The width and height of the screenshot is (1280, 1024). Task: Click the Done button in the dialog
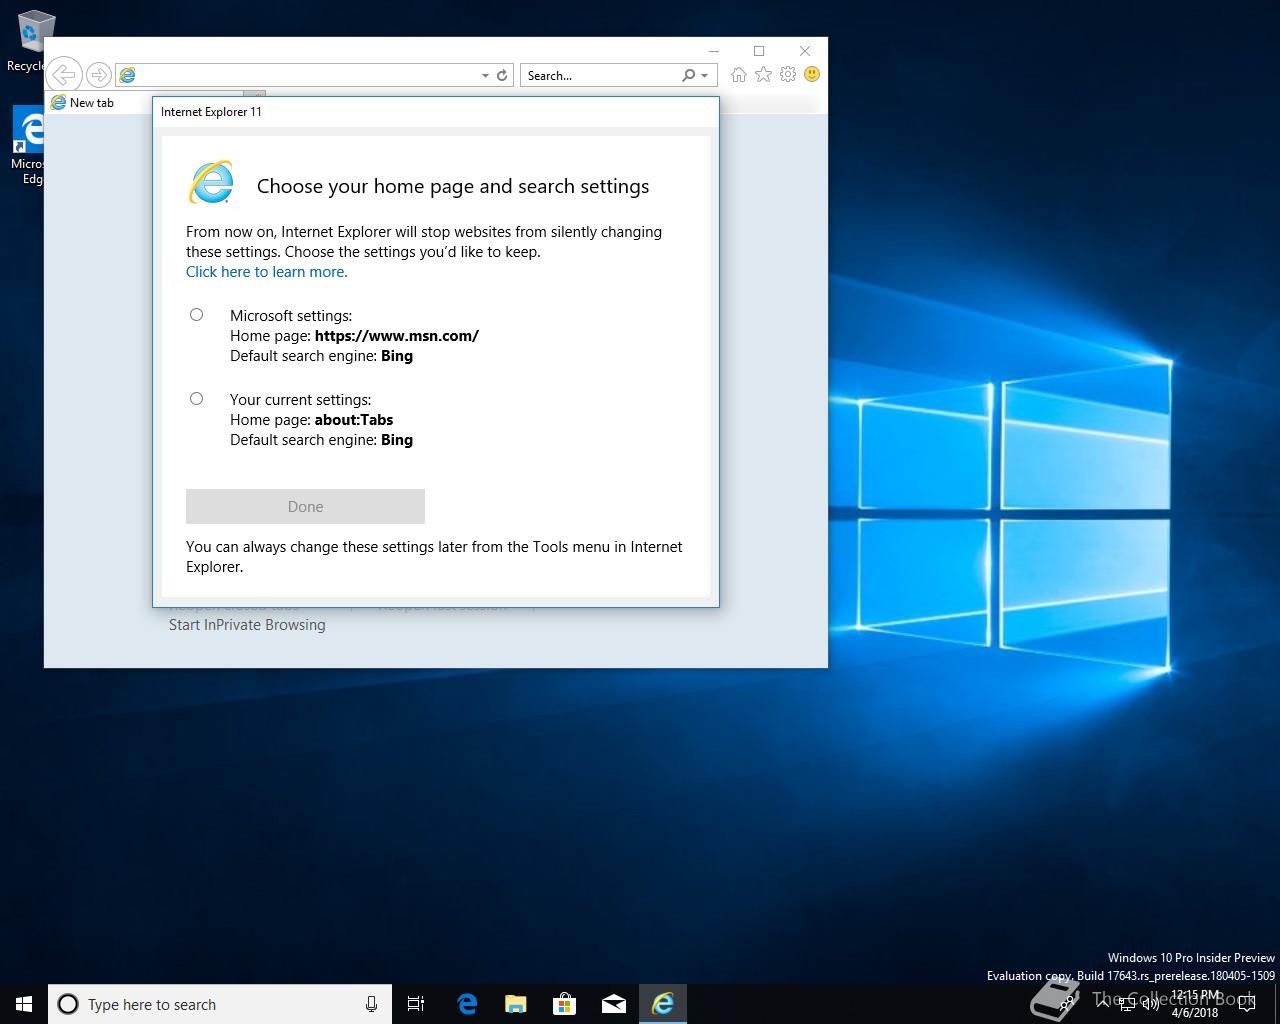click(305, 506)
